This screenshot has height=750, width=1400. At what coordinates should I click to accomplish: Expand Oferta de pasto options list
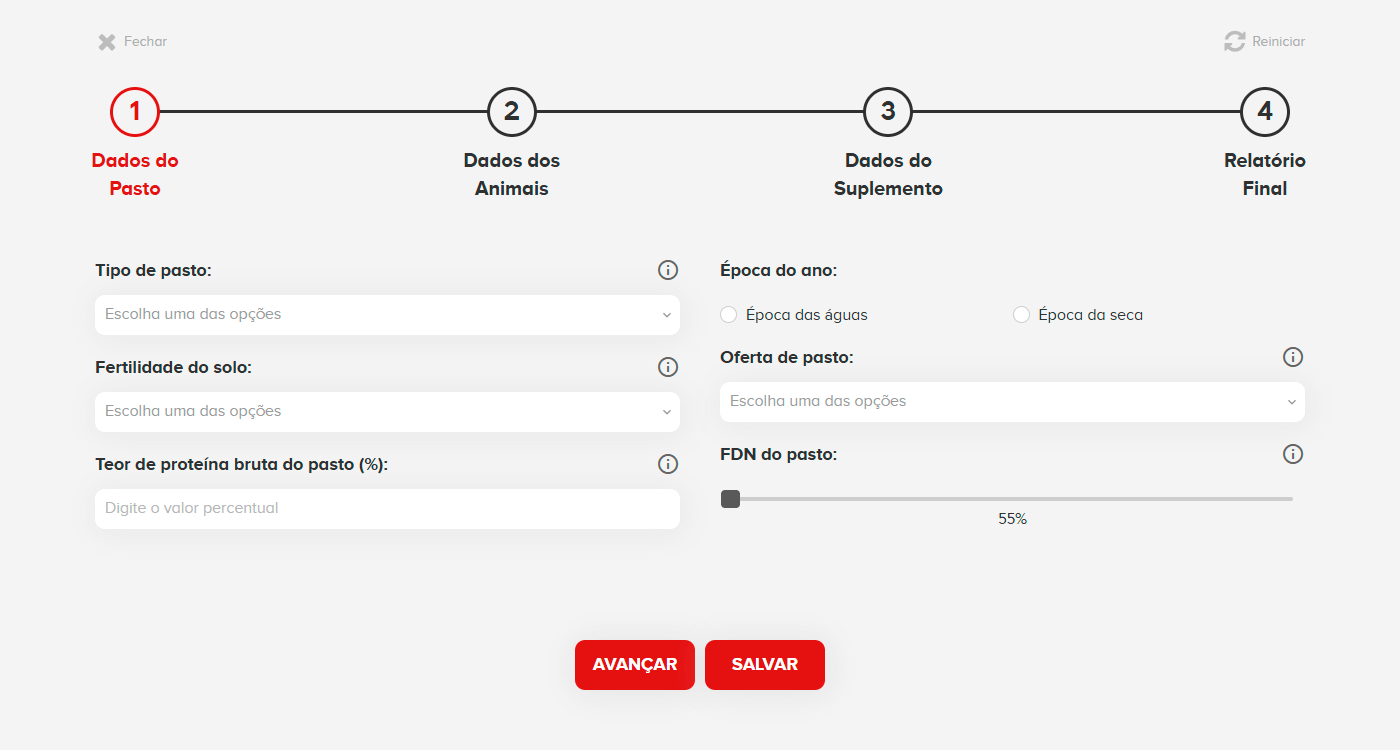pyautogui.click(x=1012, y=401)
